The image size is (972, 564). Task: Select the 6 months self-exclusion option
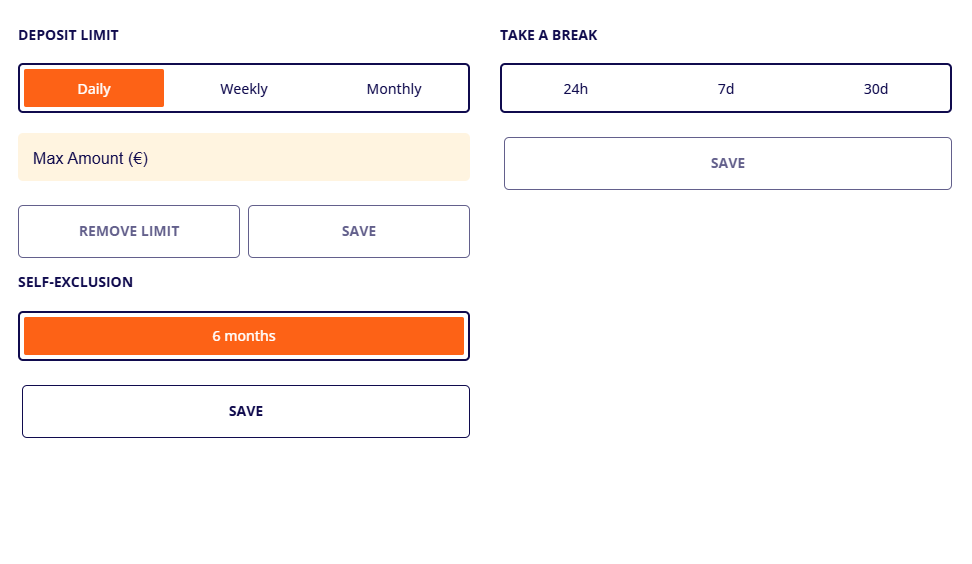click(244, 336)
